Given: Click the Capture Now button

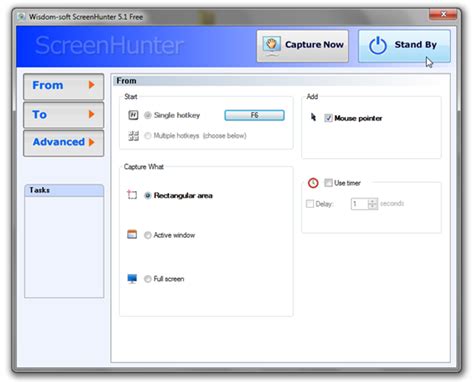Looking at the screenshot, I should coord(302,46).
